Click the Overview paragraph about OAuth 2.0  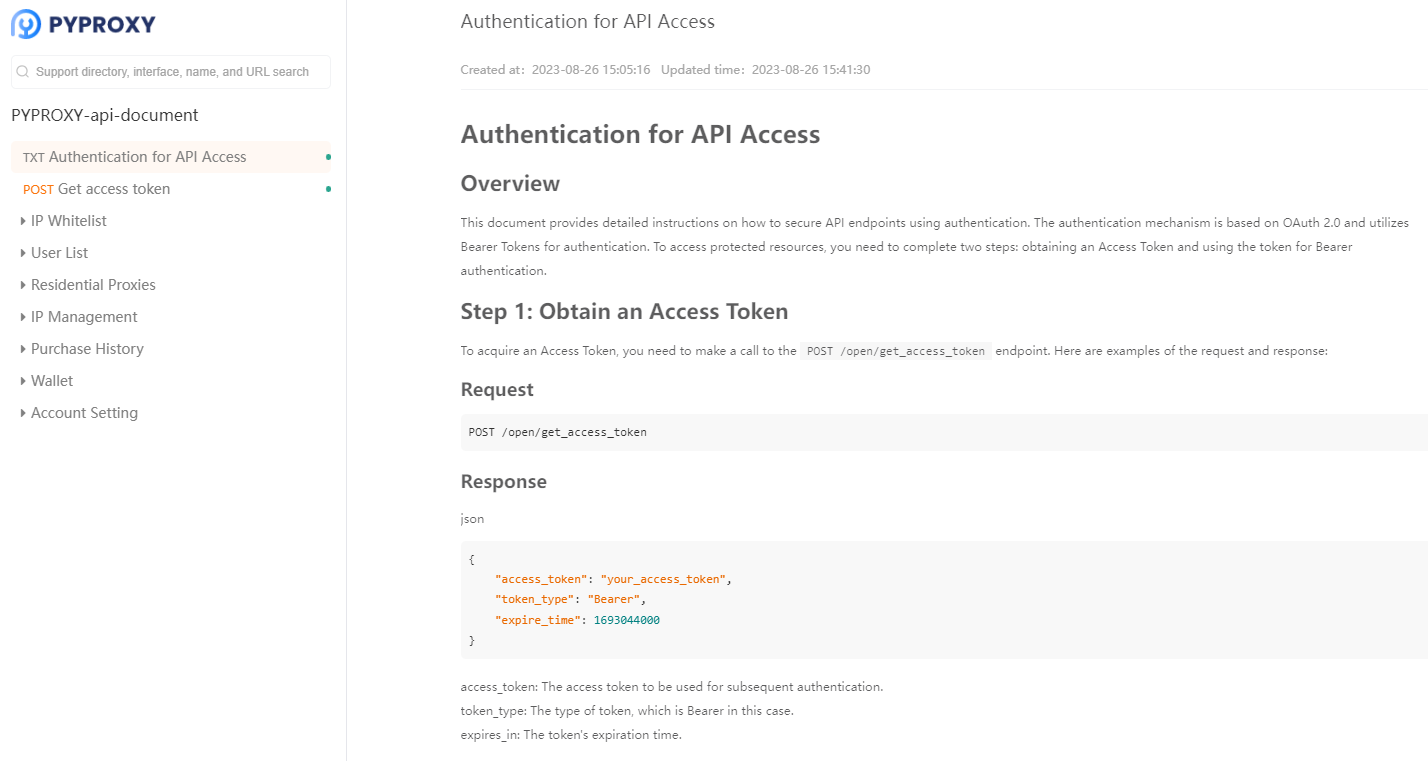coord(935,246)
